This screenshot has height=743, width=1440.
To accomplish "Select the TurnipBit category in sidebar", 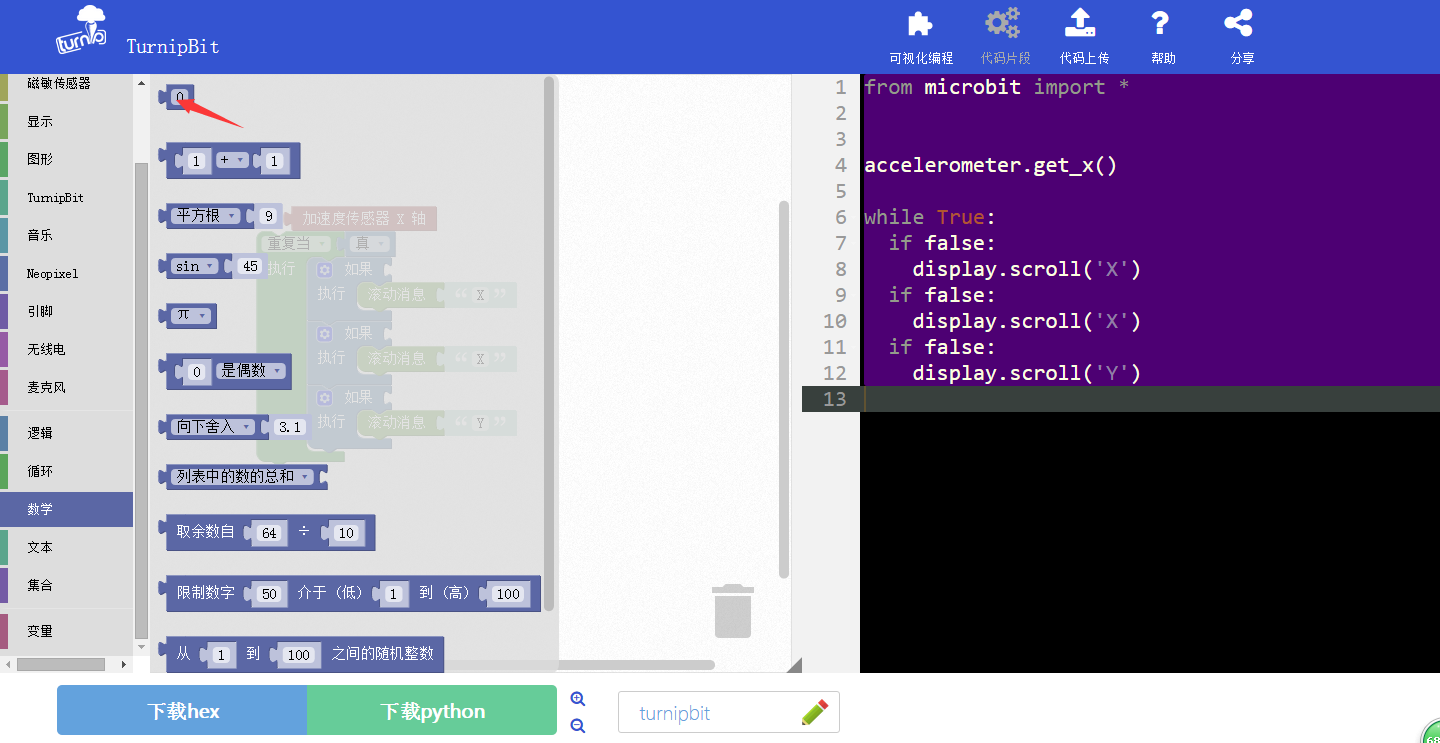I will click(x=66, y=197).
